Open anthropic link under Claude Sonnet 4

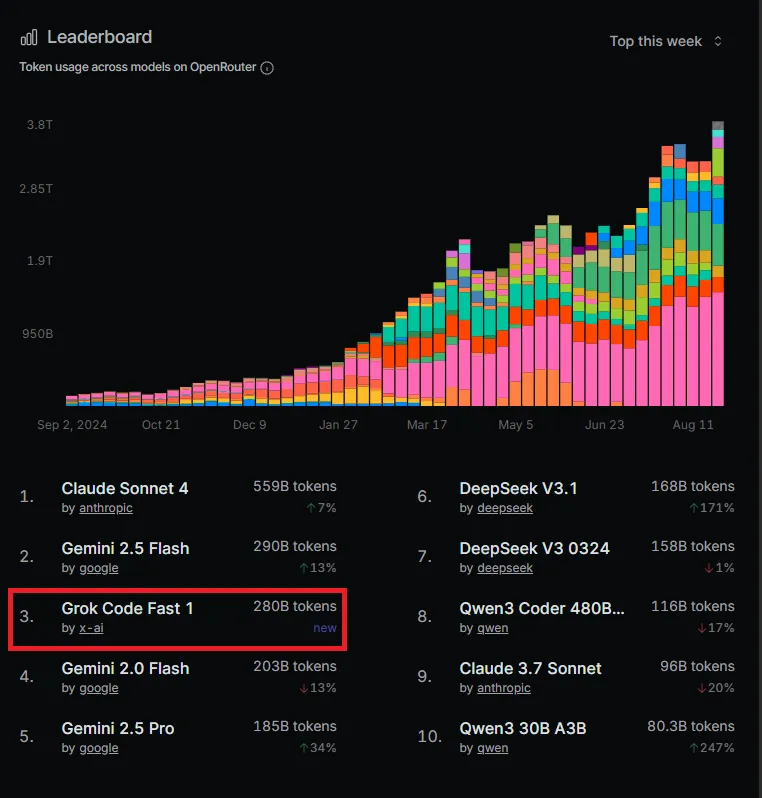[106, 508]
